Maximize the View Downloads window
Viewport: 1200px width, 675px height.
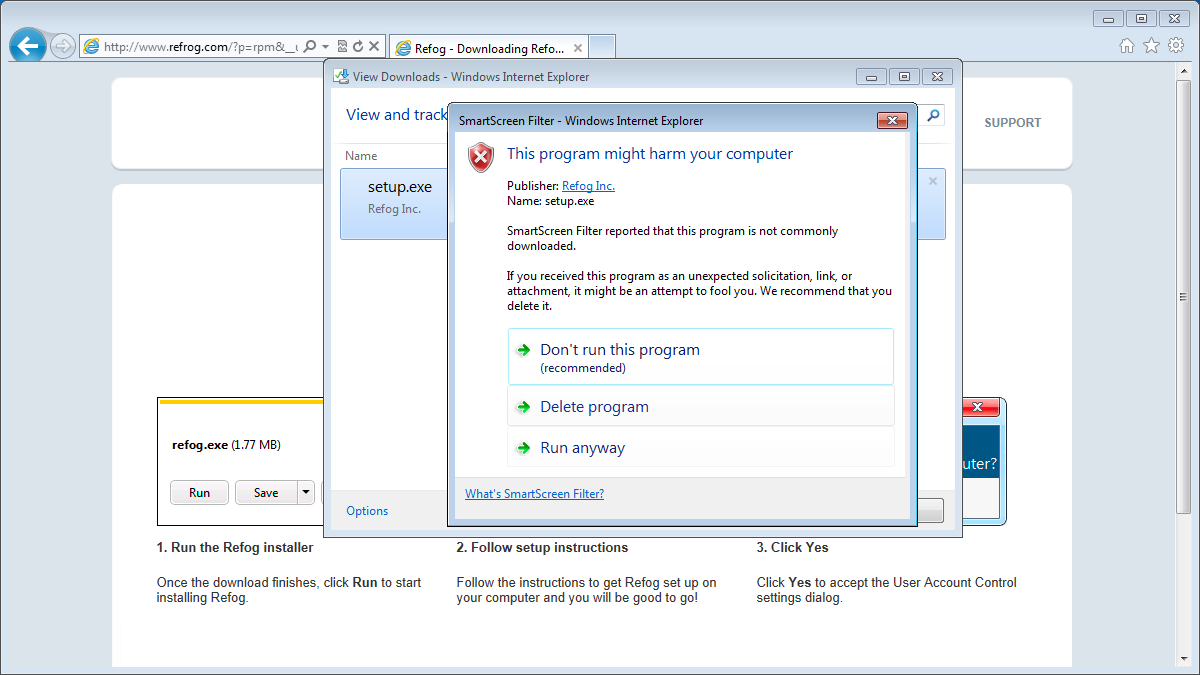click(x=904, y=77)
